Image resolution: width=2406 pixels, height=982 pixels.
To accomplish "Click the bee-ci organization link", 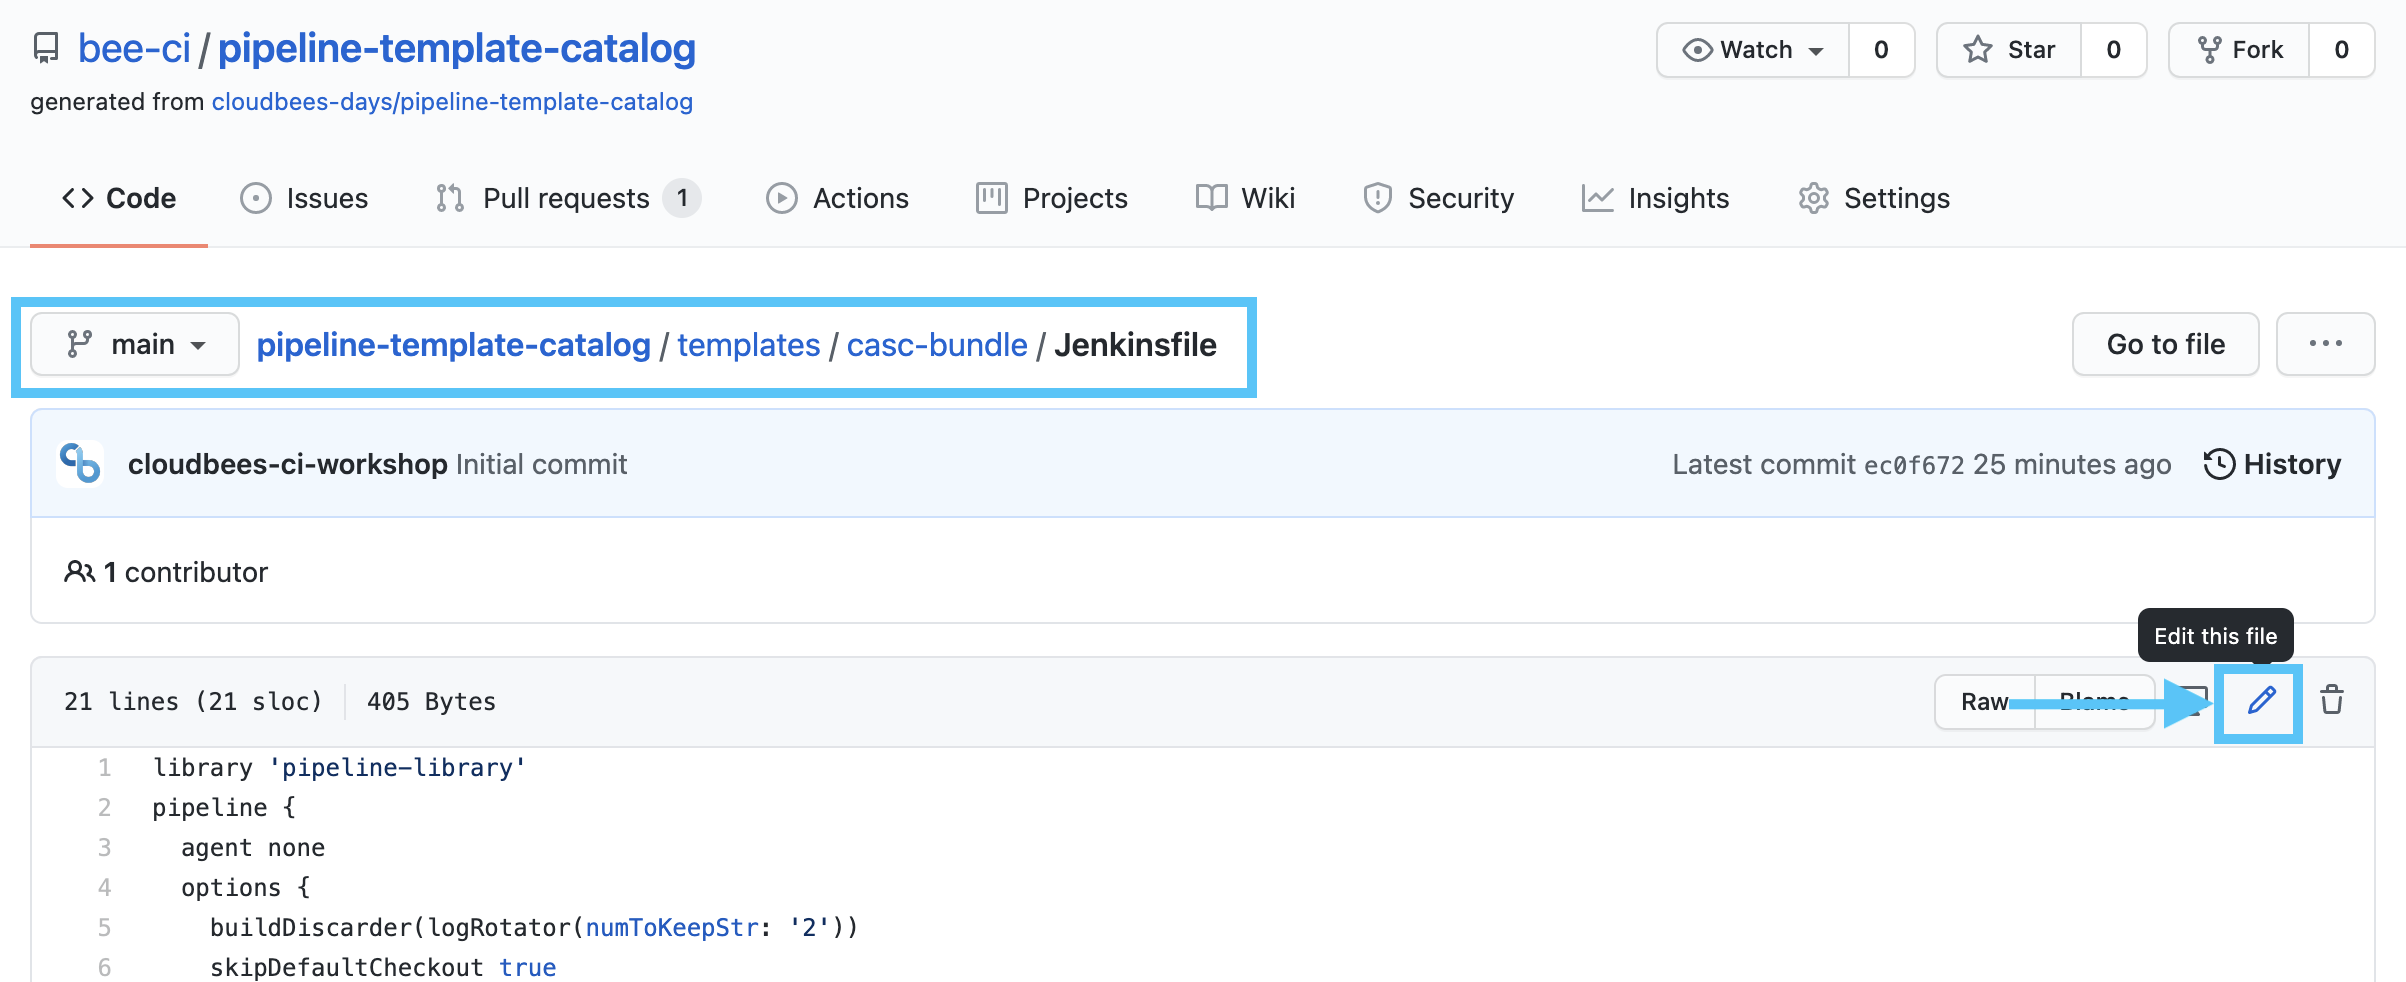I will click(x=134, y=48).
